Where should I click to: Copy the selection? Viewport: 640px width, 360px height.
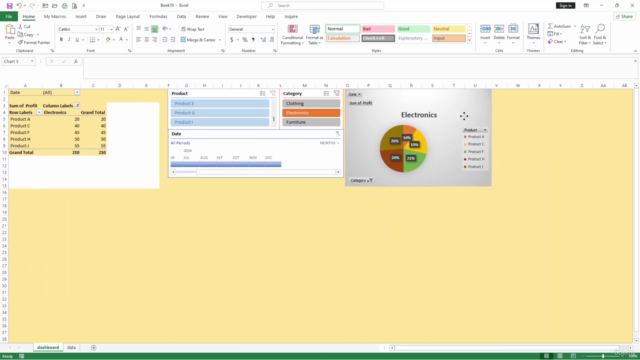[x=26, y=35]
